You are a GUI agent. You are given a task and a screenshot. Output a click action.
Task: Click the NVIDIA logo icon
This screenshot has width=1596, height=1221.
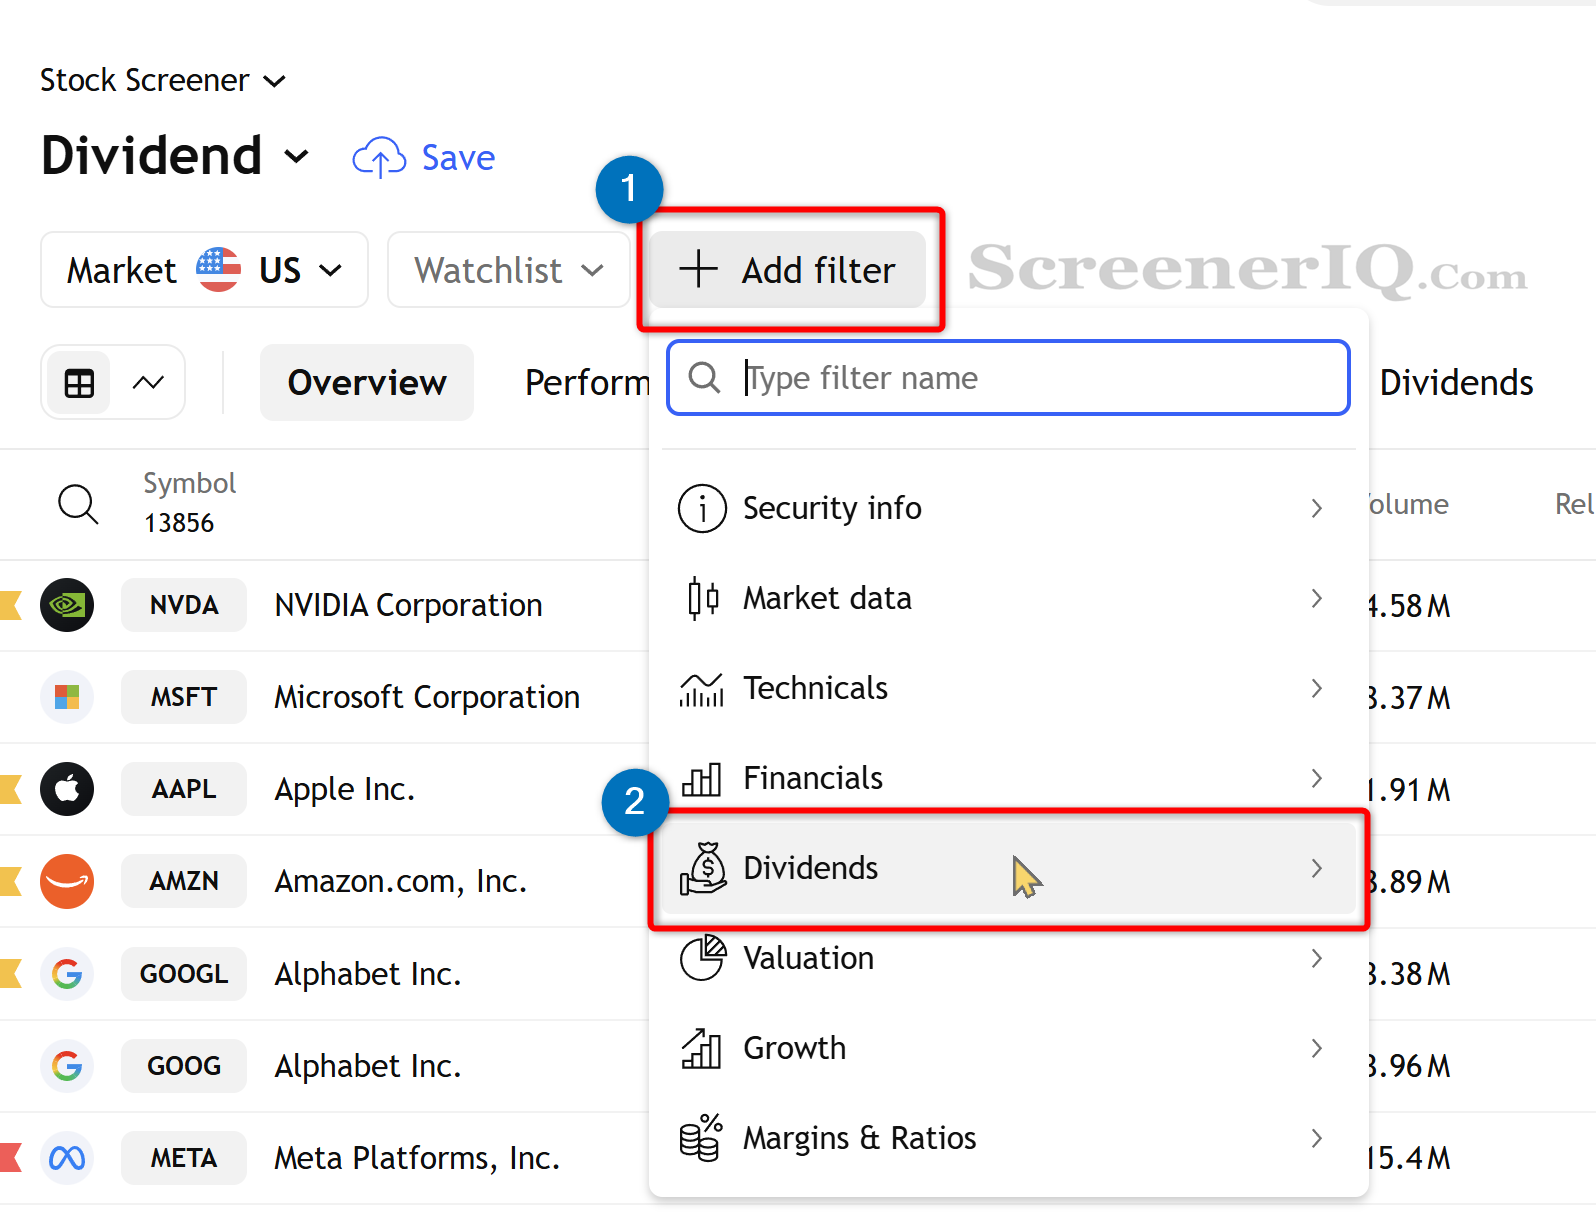coord(67,605)
